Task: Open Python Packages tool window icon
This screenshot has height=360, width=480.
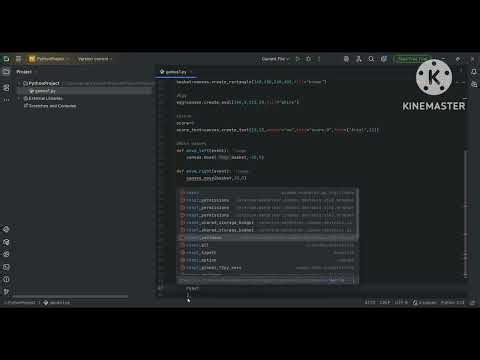Action: pyautogui.click(x=6, y=229)
